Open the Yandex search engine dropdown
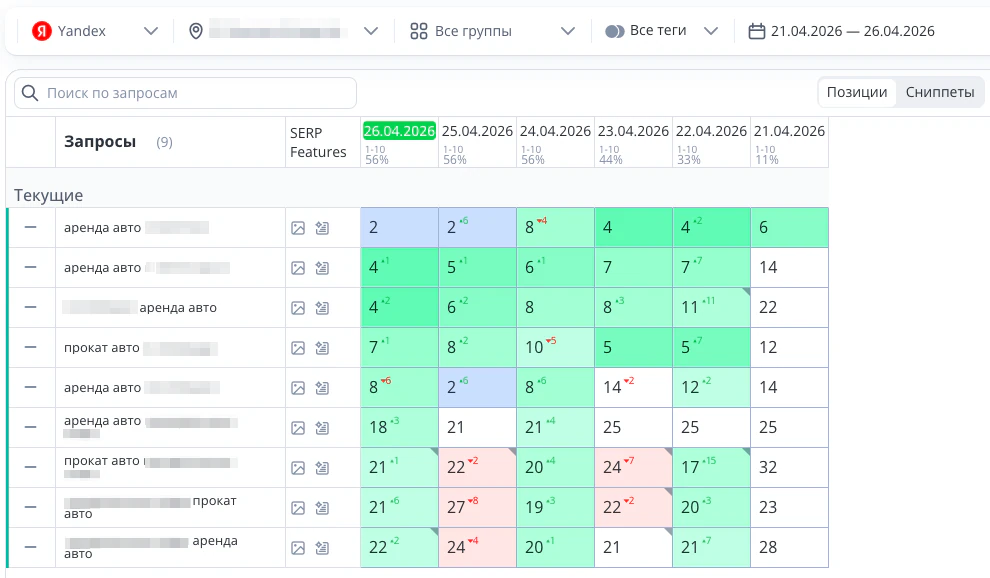990x578 pixels. (x=95, y=31)
